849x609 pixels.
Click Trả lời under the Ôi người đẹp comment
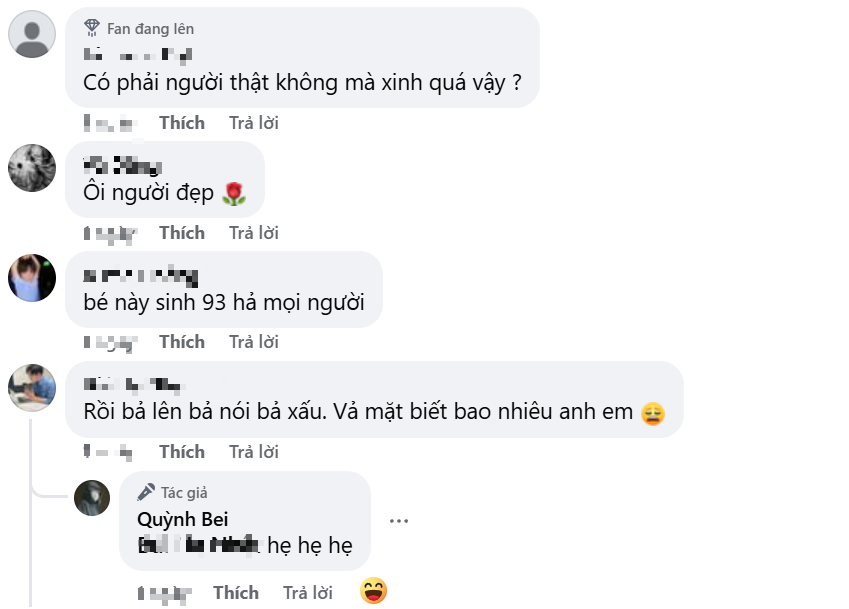coord(253,232)
